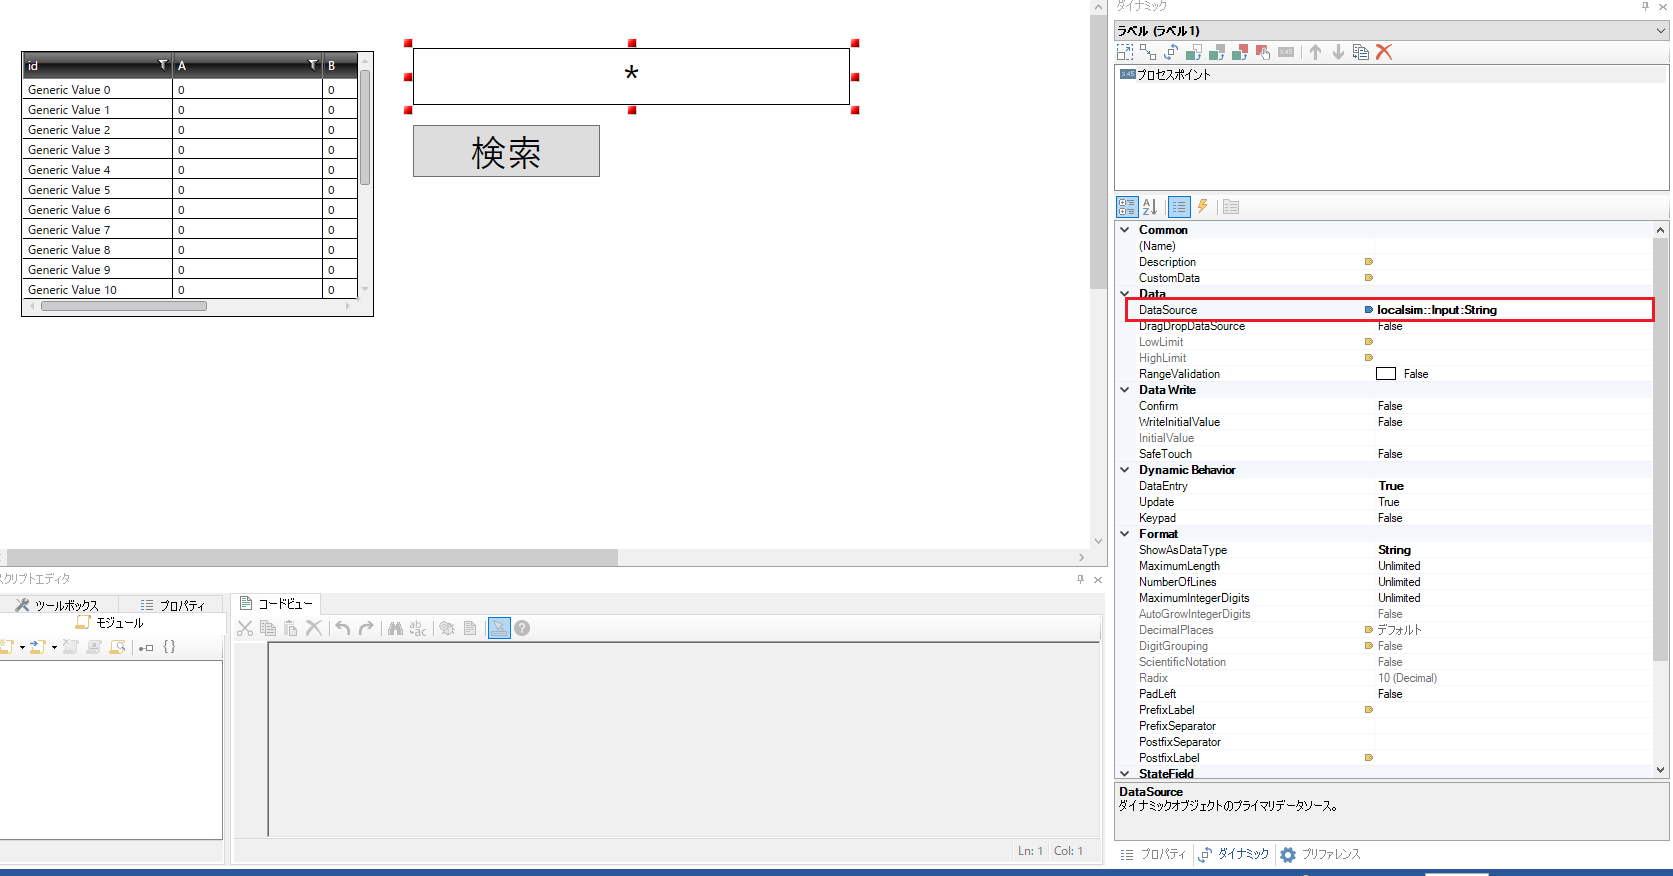Click the red pick hand dynamic icon
1673x876 pixels.
coord(1263,52)
